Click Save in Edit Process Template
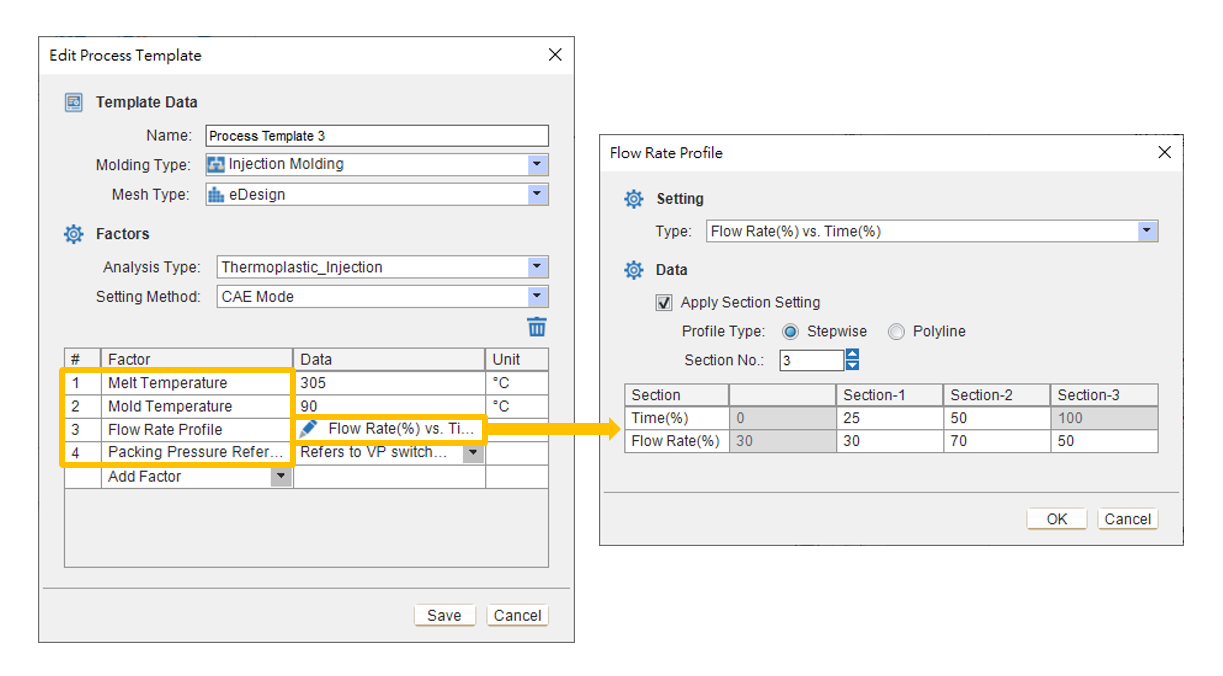The image size is (1223, 676). (x=444, y=615)
